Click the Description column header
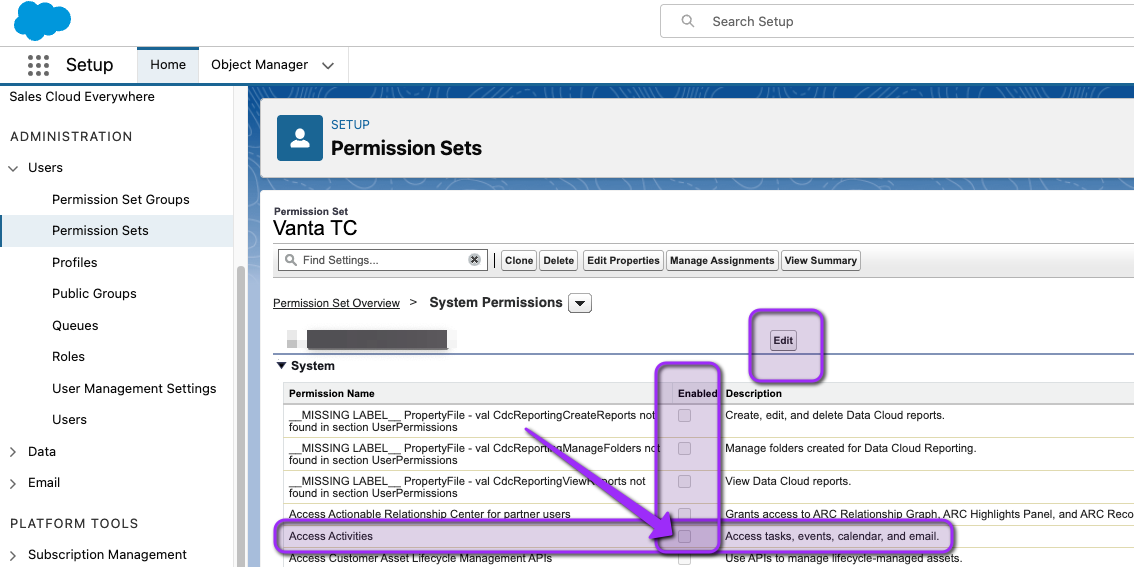The height and width of the screenshot is (567, 1134). coord(753,393)
